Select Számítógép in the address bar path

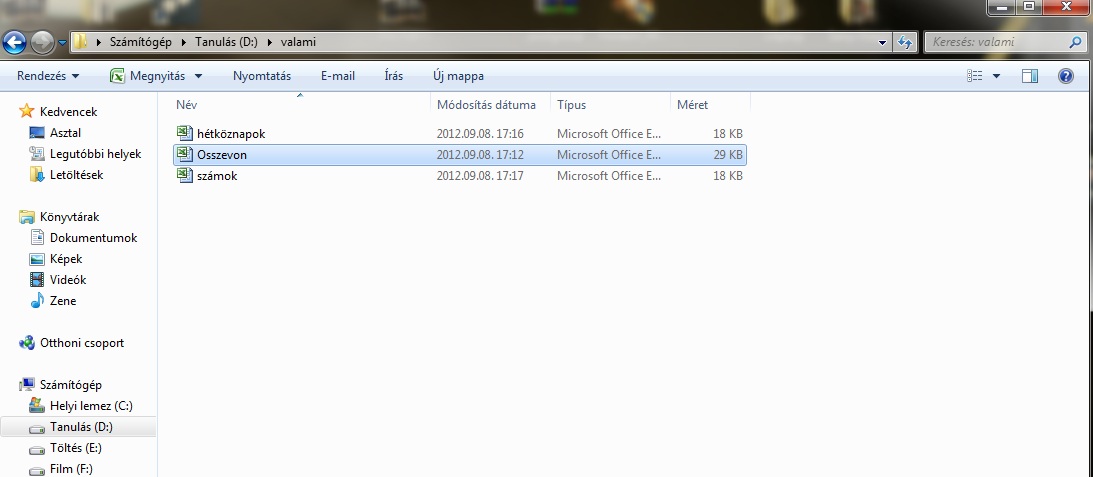[140, 42]
